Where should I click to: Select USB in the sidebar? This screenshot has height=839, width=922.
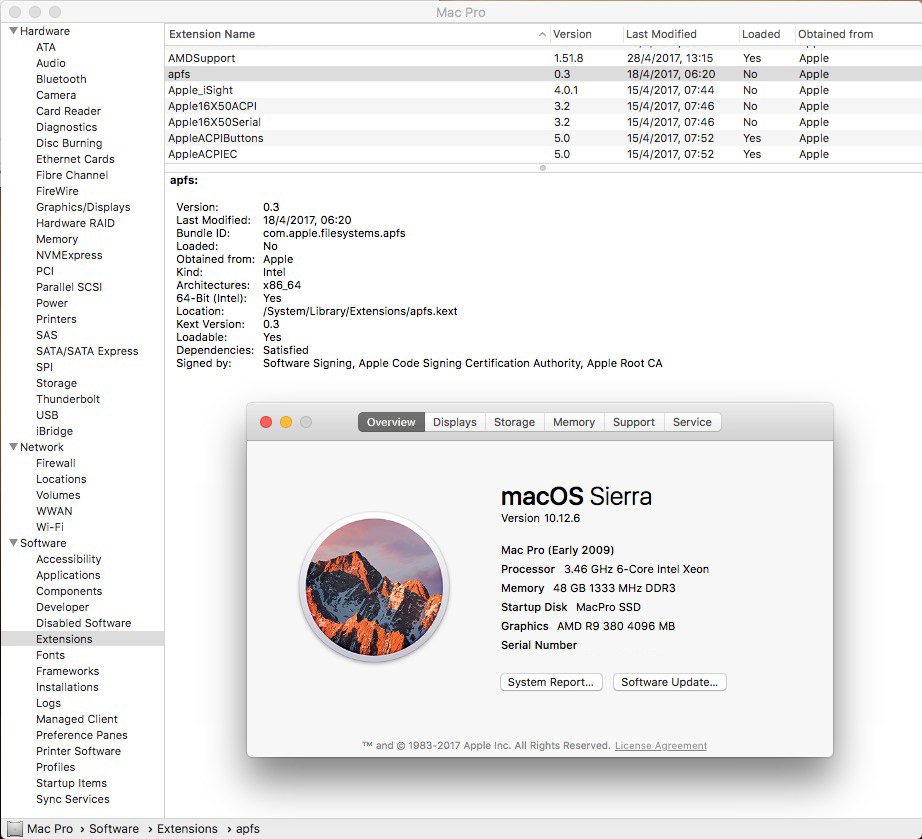pyautogui.click(x=47, y=415)
